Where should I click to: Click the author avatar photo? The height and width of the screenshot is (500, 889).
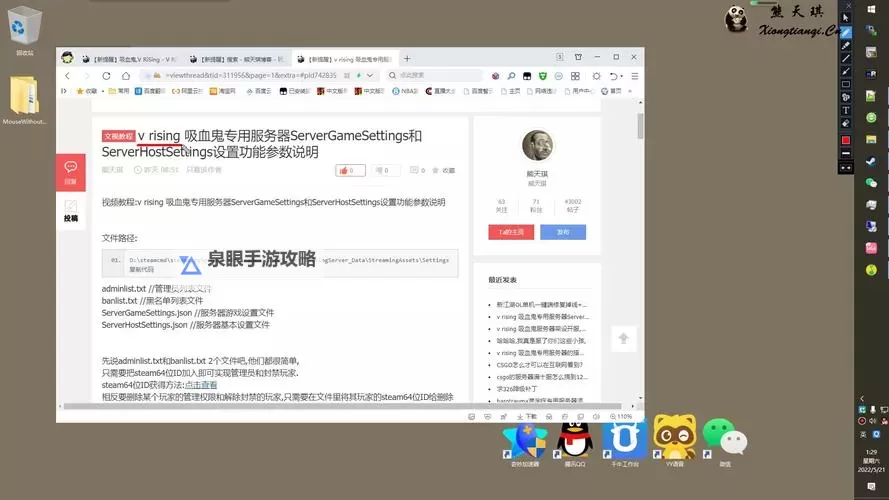(x=537, y=145)
